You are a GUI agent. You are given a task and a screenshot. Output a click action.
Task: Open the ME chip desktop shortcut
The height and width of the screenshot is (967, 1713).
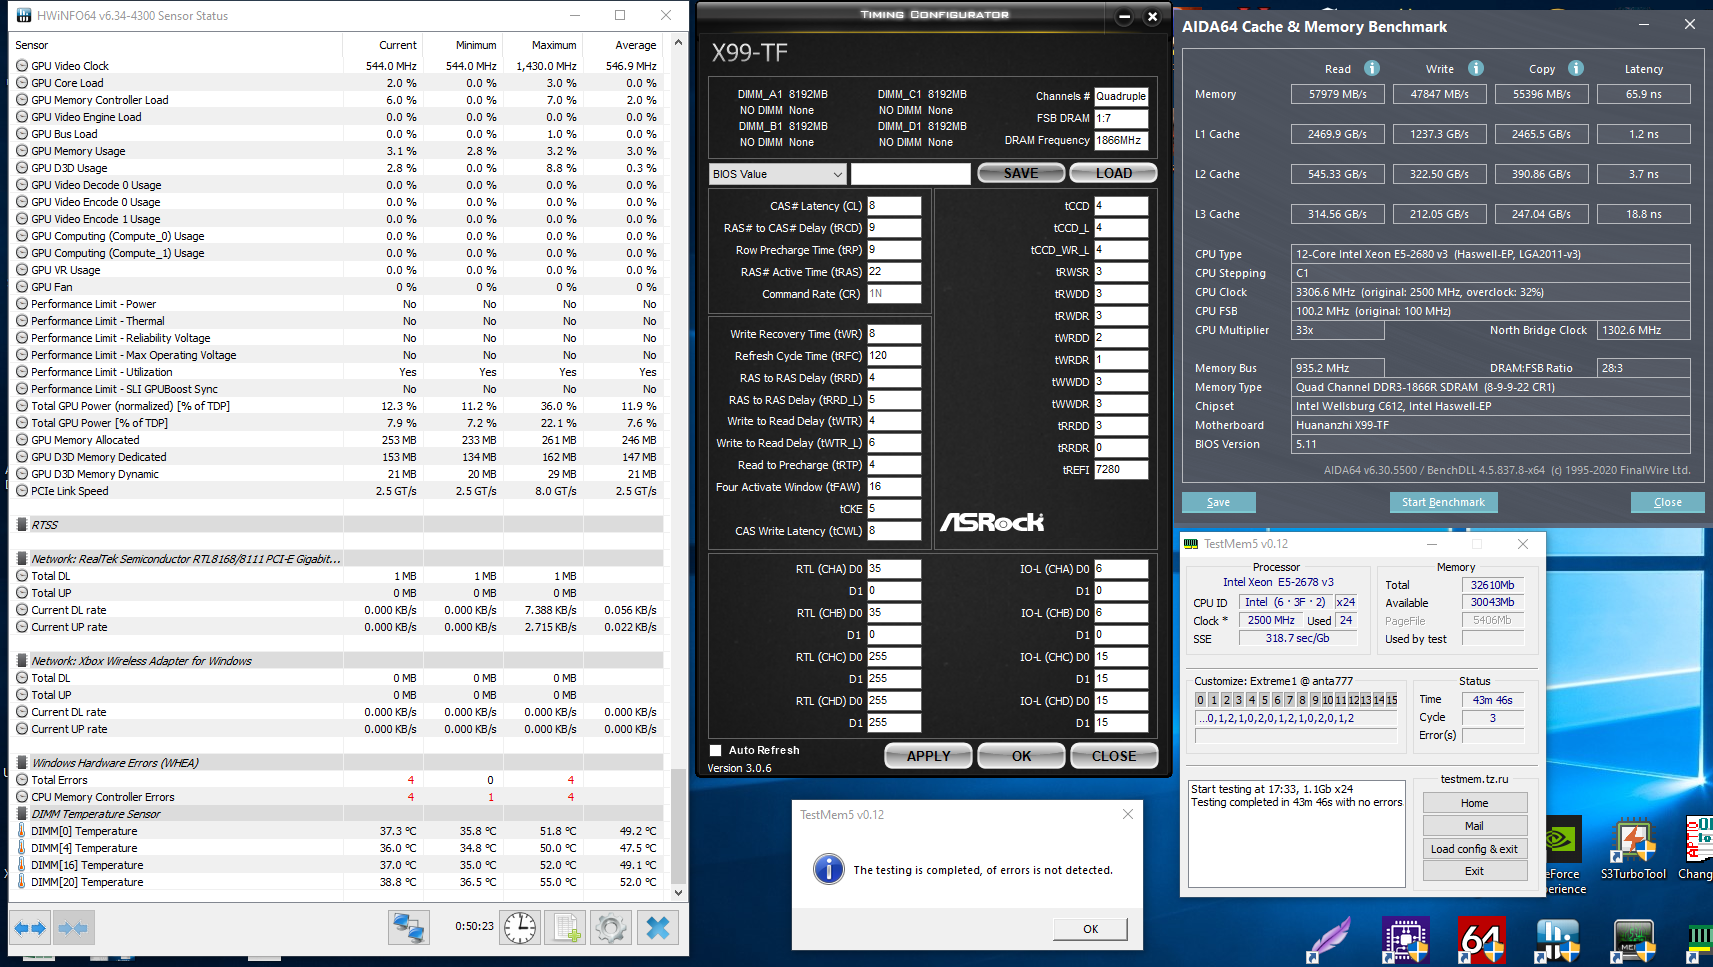pos(1633,940)
